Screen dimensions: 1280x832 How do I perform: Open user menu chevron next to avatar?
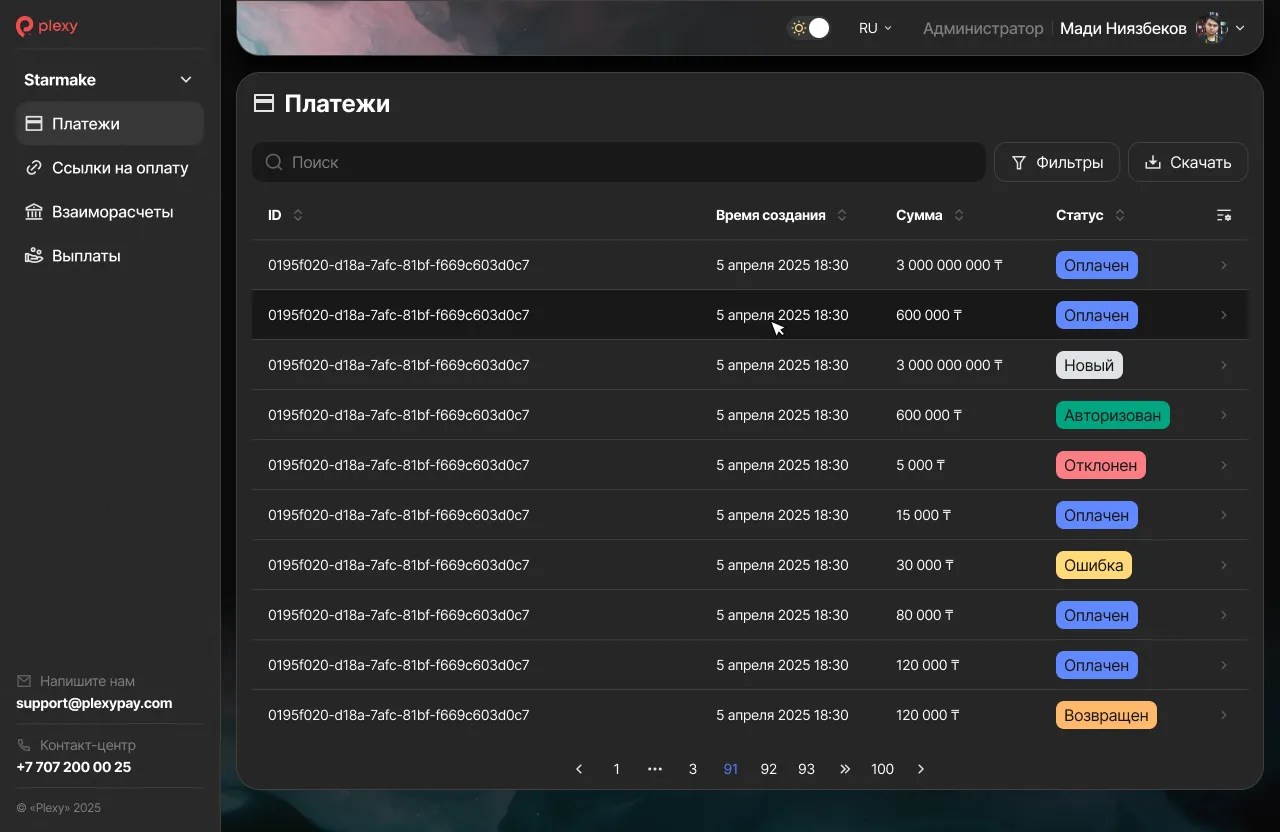(x=1240, y=28)
